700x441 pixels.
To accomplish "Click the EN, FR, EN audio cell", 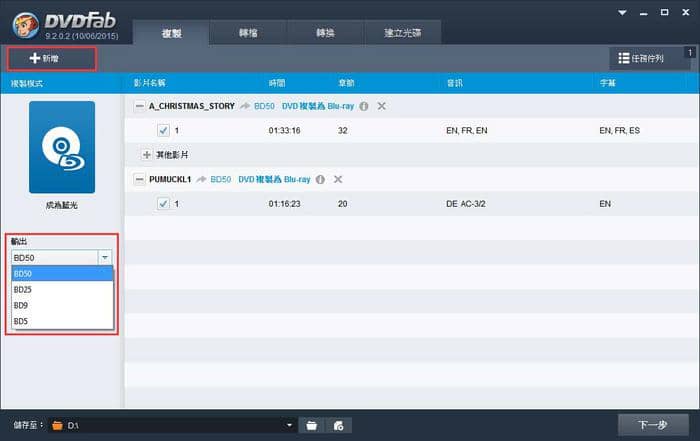I will (467, 130).
